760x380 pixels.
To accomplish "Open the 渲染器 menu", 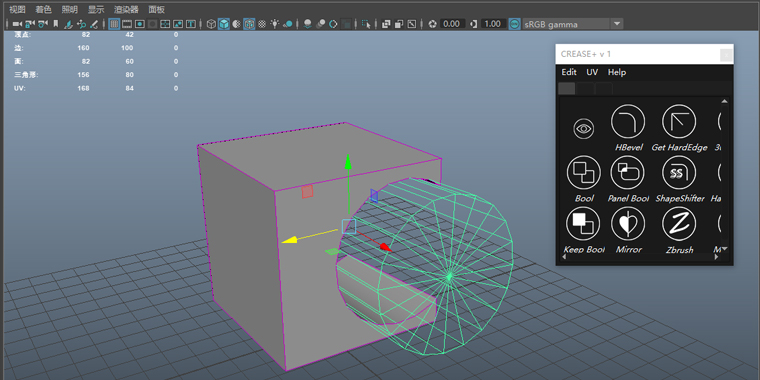I will pos(126,9).
